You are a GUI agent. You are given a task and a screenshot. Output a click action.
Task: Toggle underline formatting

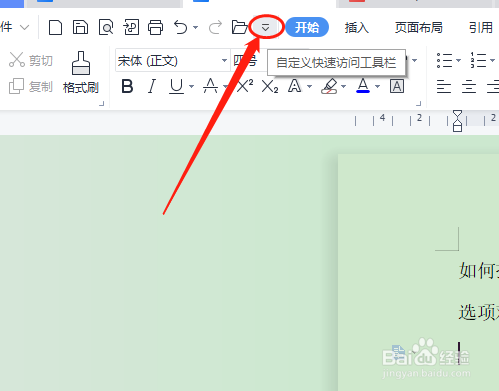[x=176, y=86]
